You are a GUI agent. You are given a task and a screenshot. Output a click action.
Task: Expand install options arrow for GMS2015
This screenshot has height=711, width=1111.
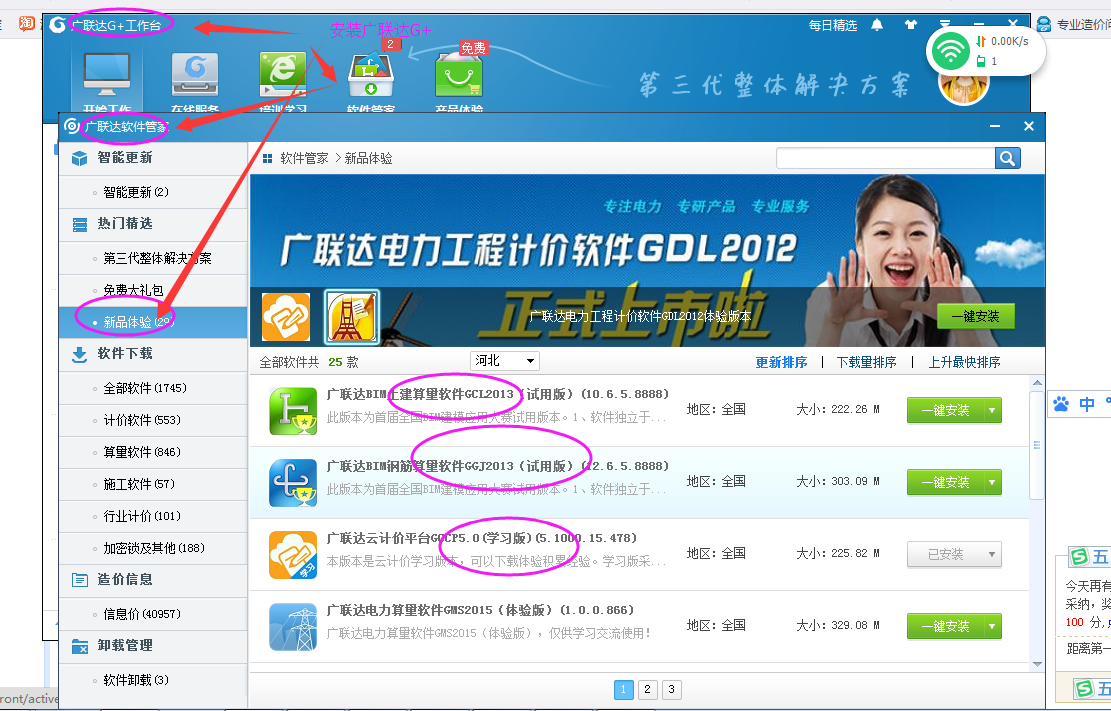[992, 627]
